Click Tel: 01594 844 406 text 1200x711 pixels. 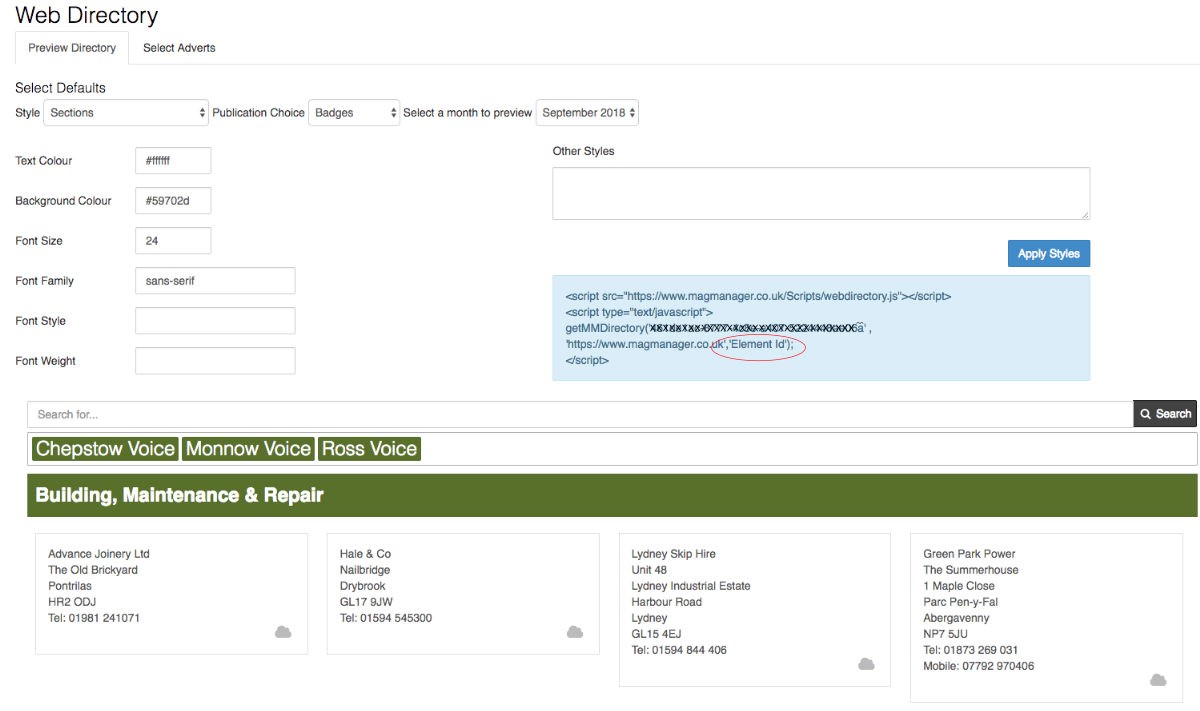pyautogui.click(x=679, y=650)
